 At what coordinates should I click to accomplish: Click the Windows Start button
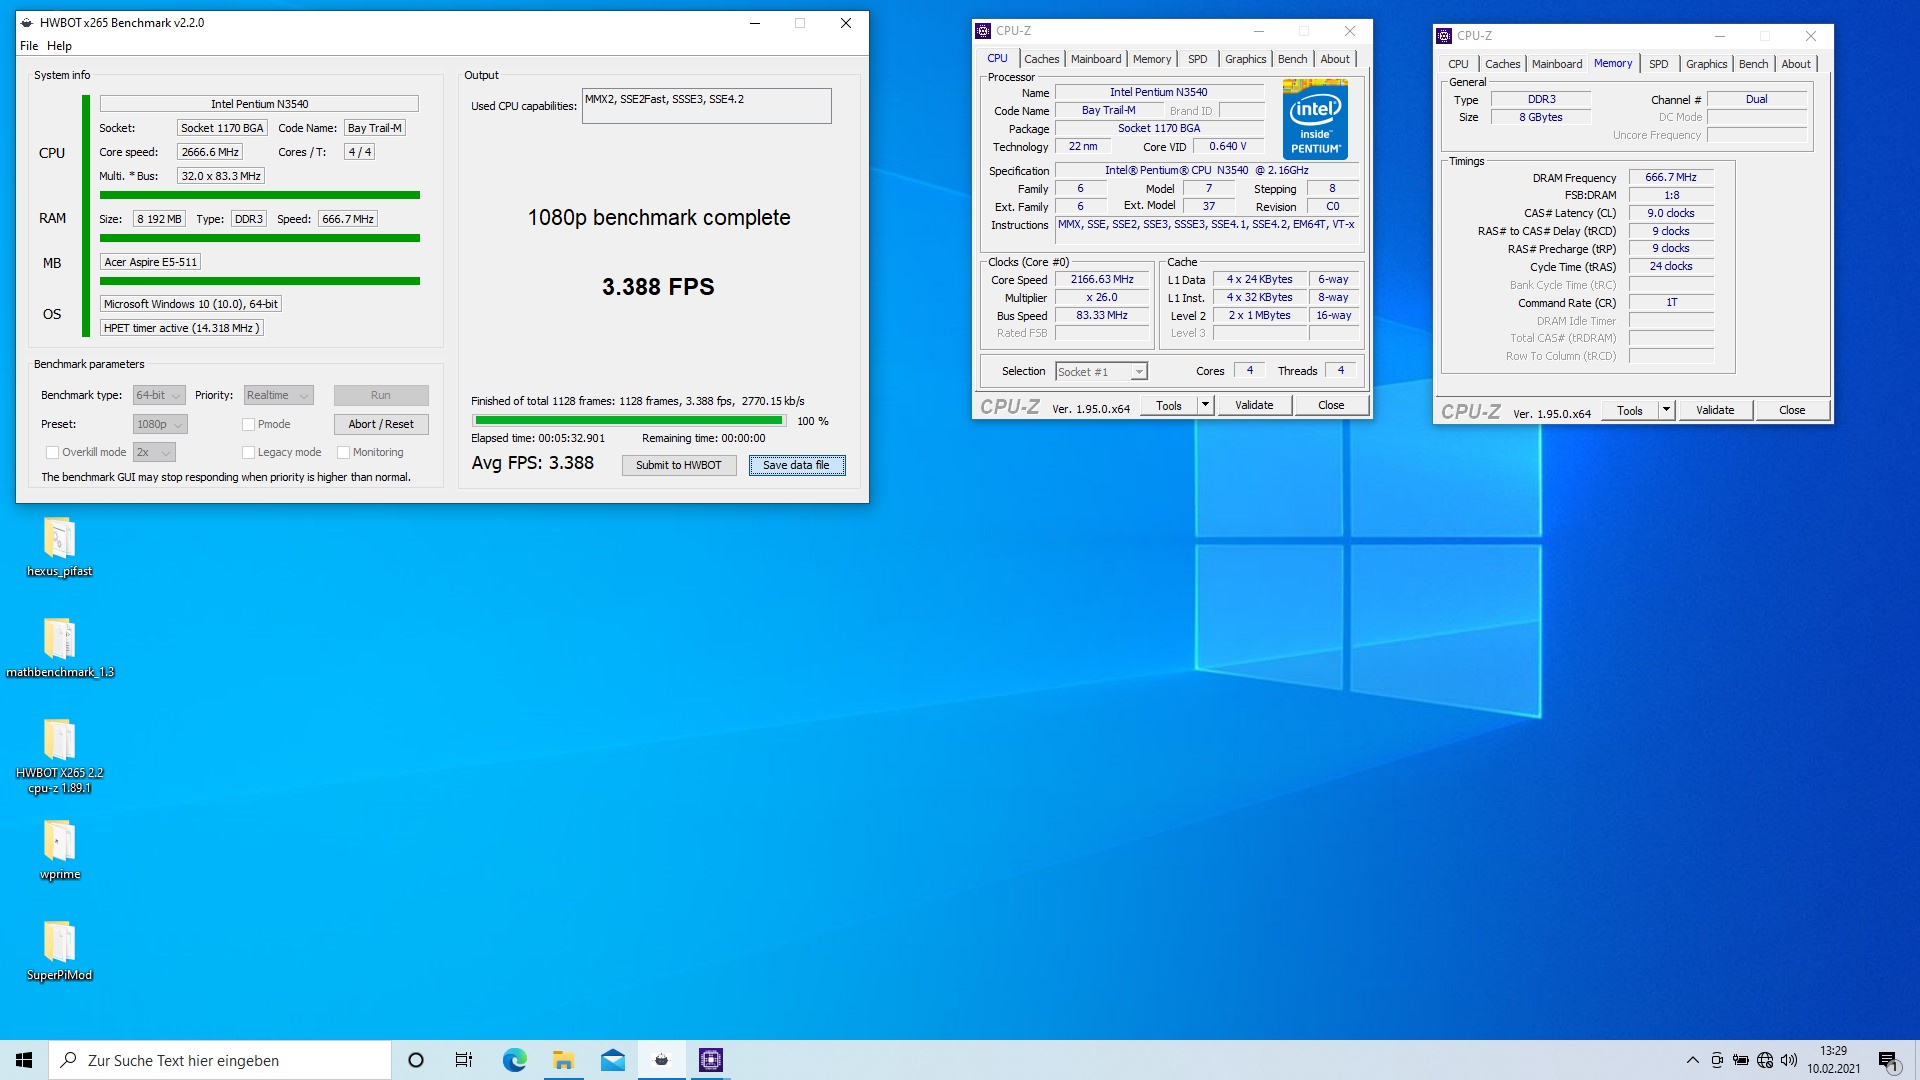tap(24, 1060)
